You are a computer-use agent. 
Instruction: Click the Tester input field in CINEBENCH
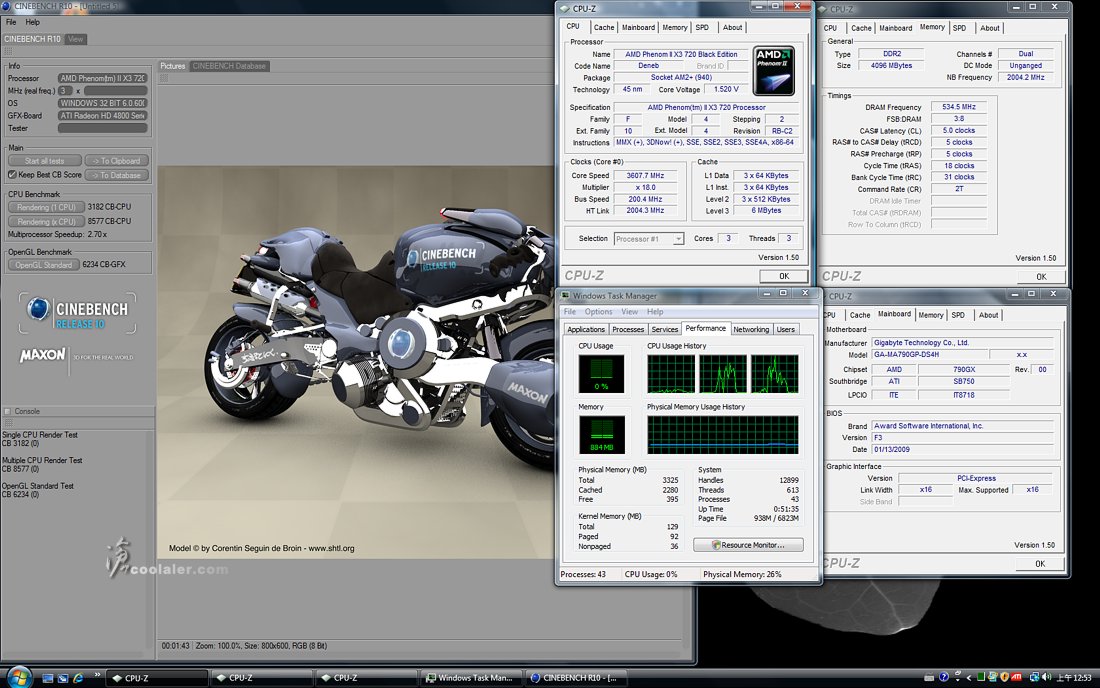click(102, 128)
